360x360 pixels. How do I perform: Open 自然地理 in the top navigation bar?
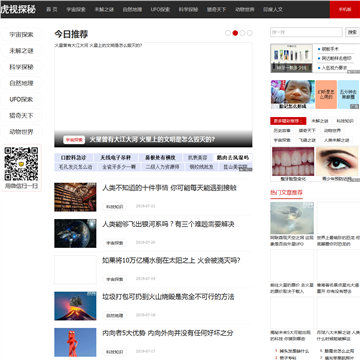pos(132,9)
